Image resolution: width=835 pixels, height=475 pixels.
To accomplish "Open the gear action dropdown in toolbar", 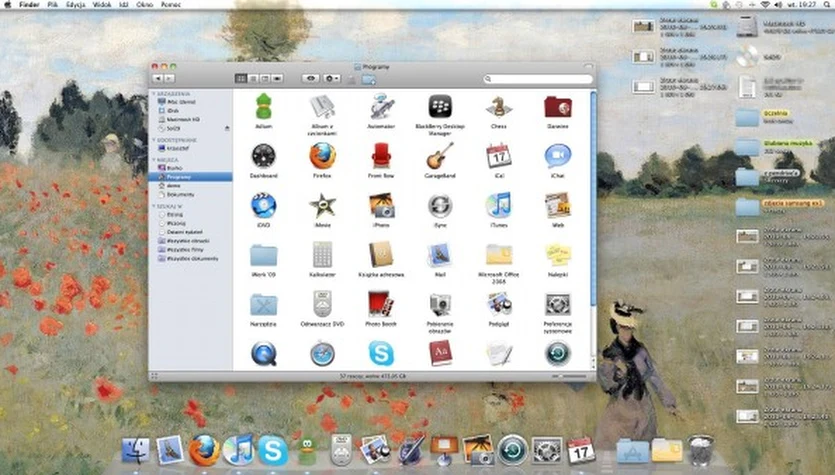I will (x=332, y=78).
